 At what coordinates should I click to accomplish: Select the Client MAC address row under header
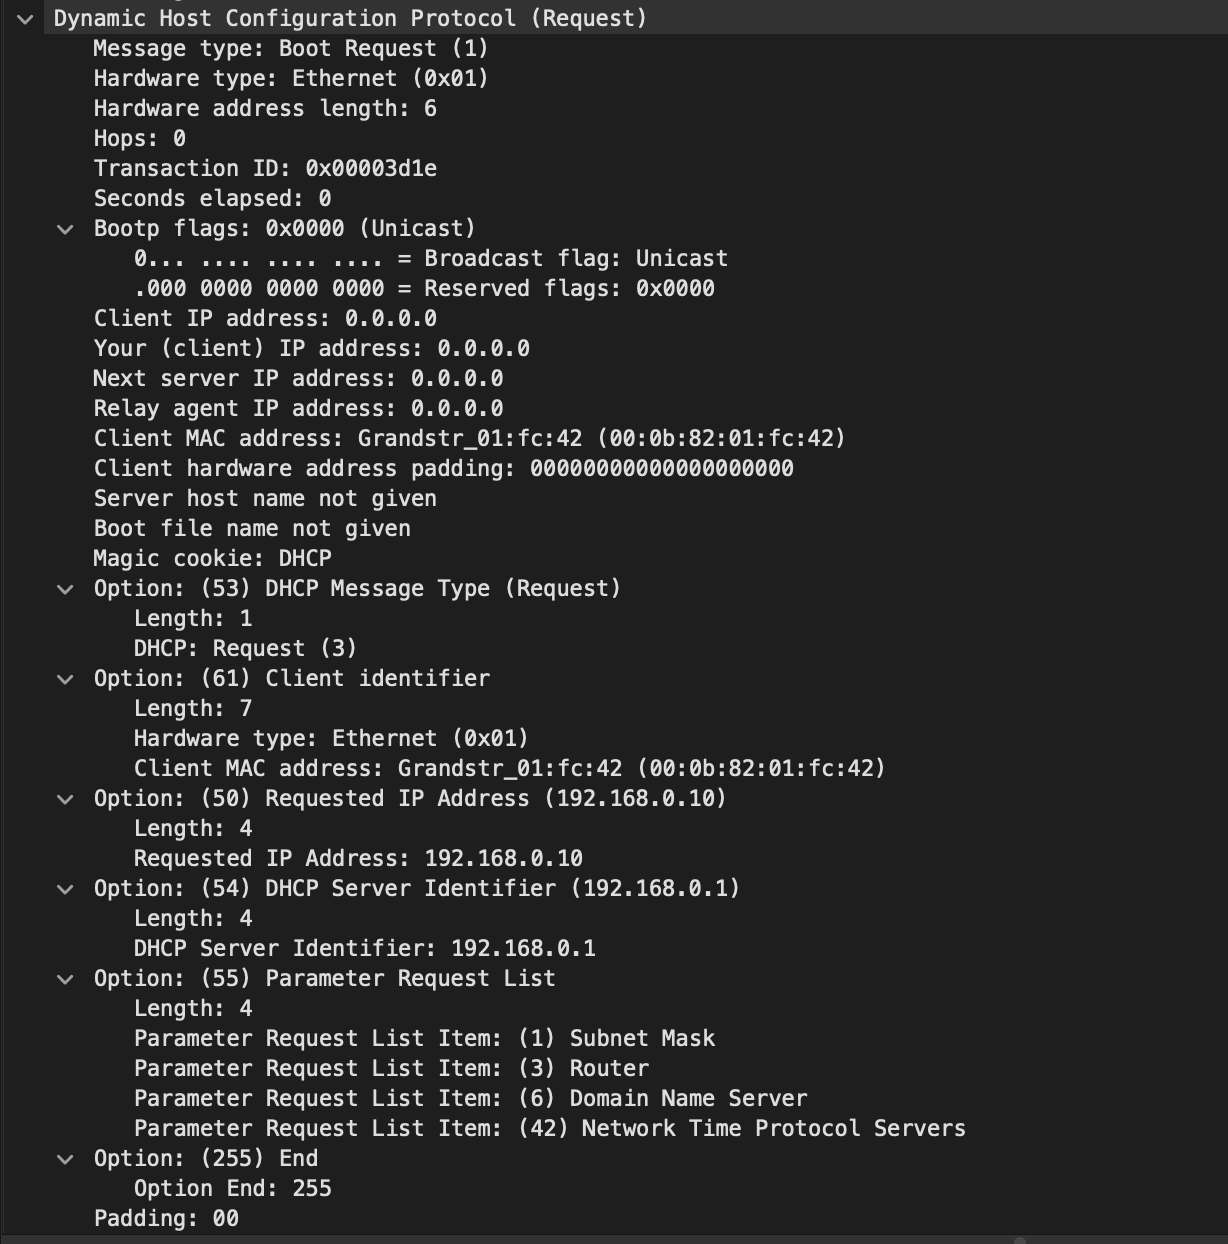pyautogui.click(x=469, y=438)
